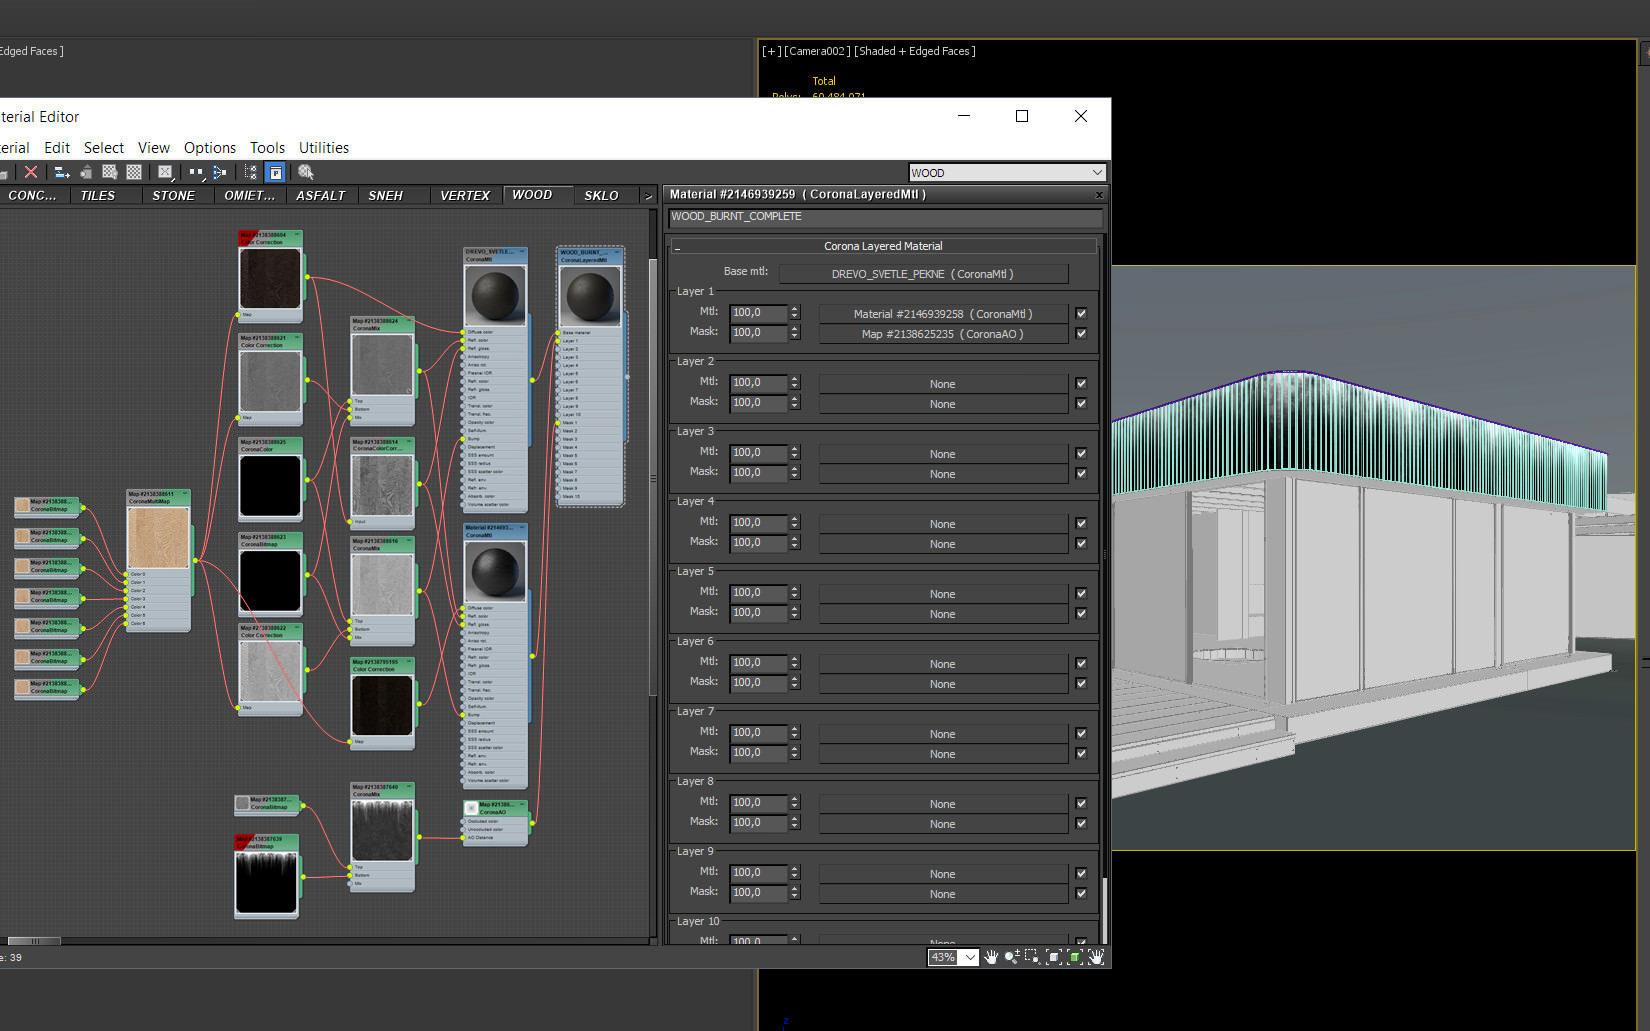Select the CoronaMultiMap wood texture node
1650x1031 pixels.
click(x=158, y=537)
